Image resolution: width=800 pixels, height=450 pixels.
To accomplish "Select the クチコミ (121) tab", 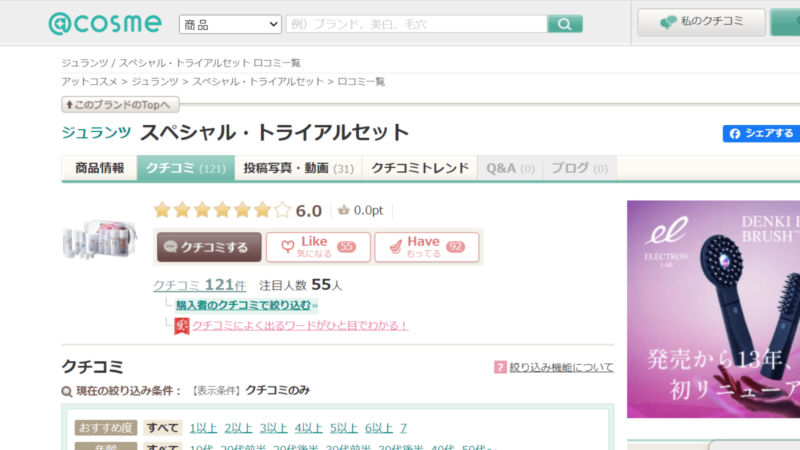I will 186,168.
